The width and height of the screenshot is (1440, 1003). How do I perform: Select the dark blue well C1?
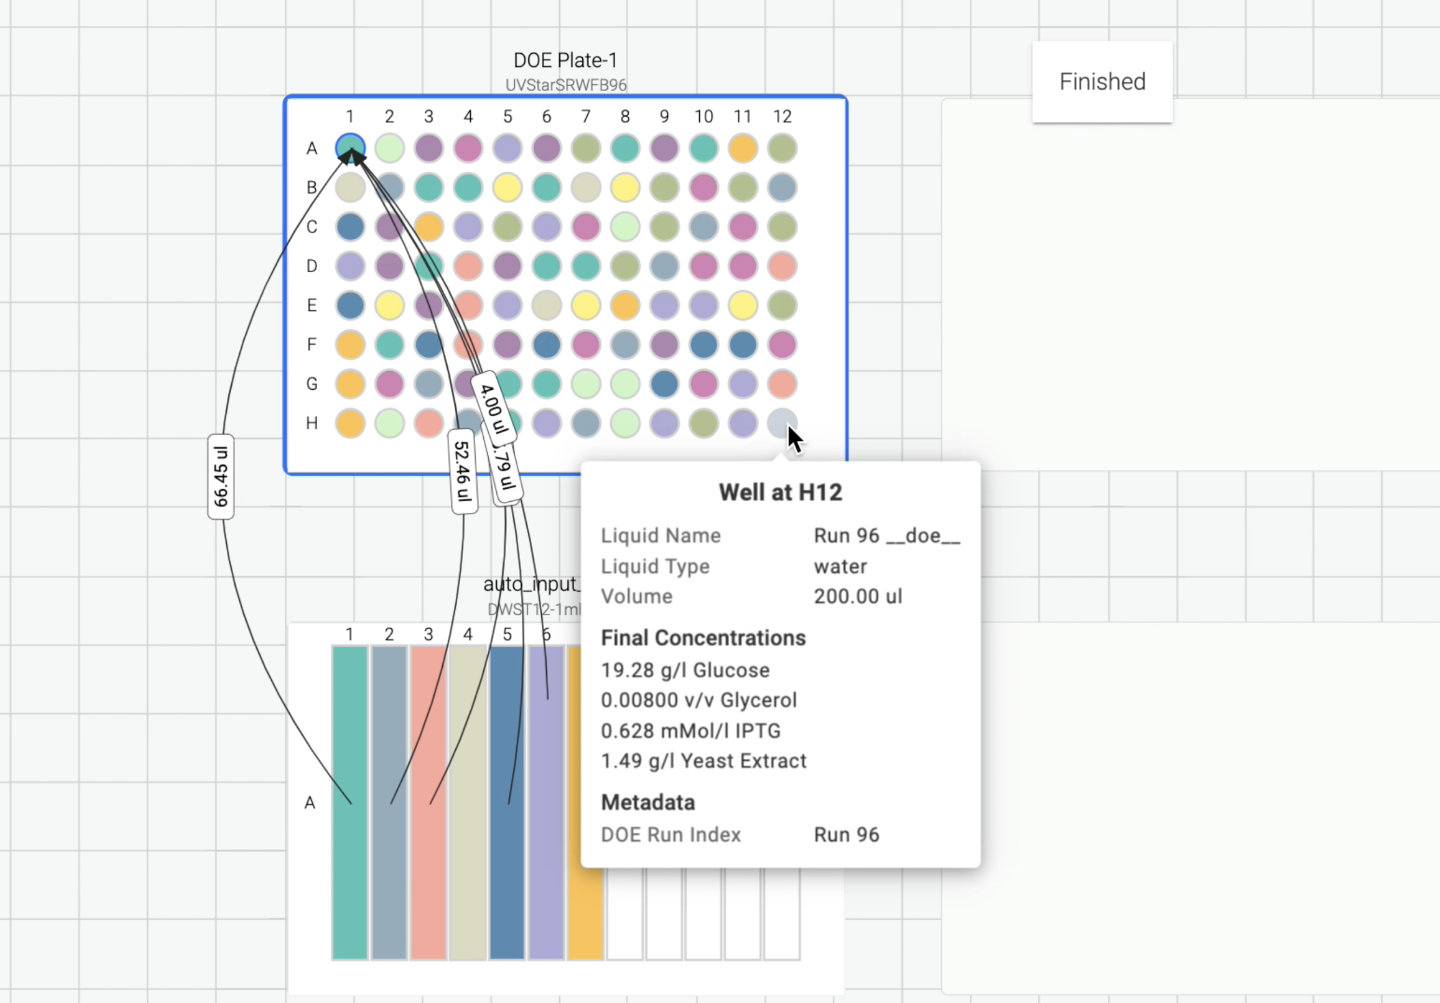coord(350,226)
